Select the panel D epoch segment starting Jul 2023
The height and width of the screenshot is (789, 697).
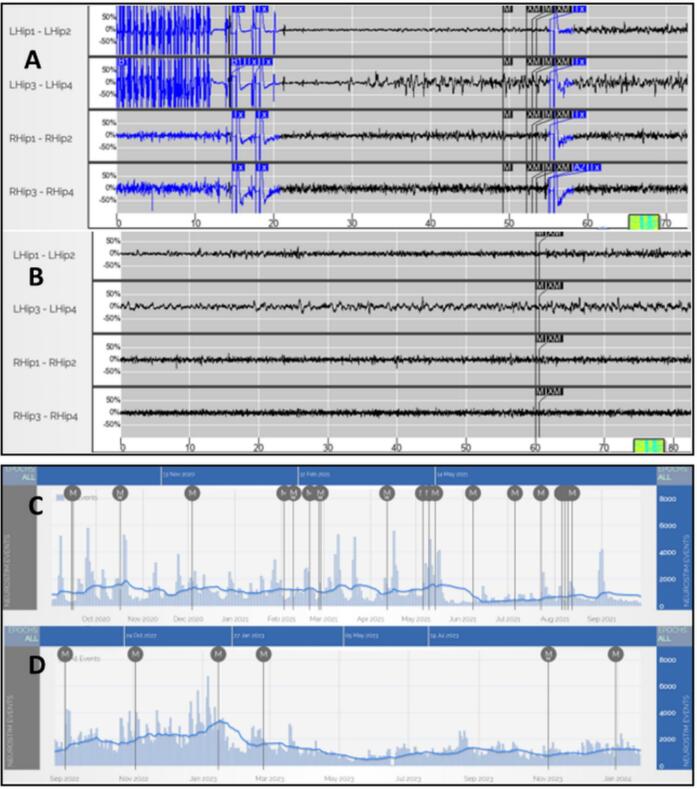click(543, 636)
